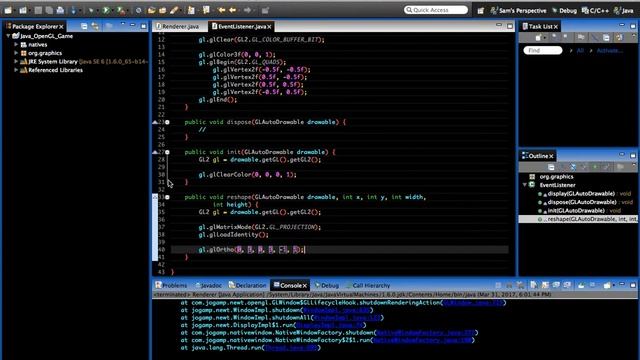Click Remove All Terminated Launches icon
The height and width of the screenshot is (360, 640).
point(520,285)
